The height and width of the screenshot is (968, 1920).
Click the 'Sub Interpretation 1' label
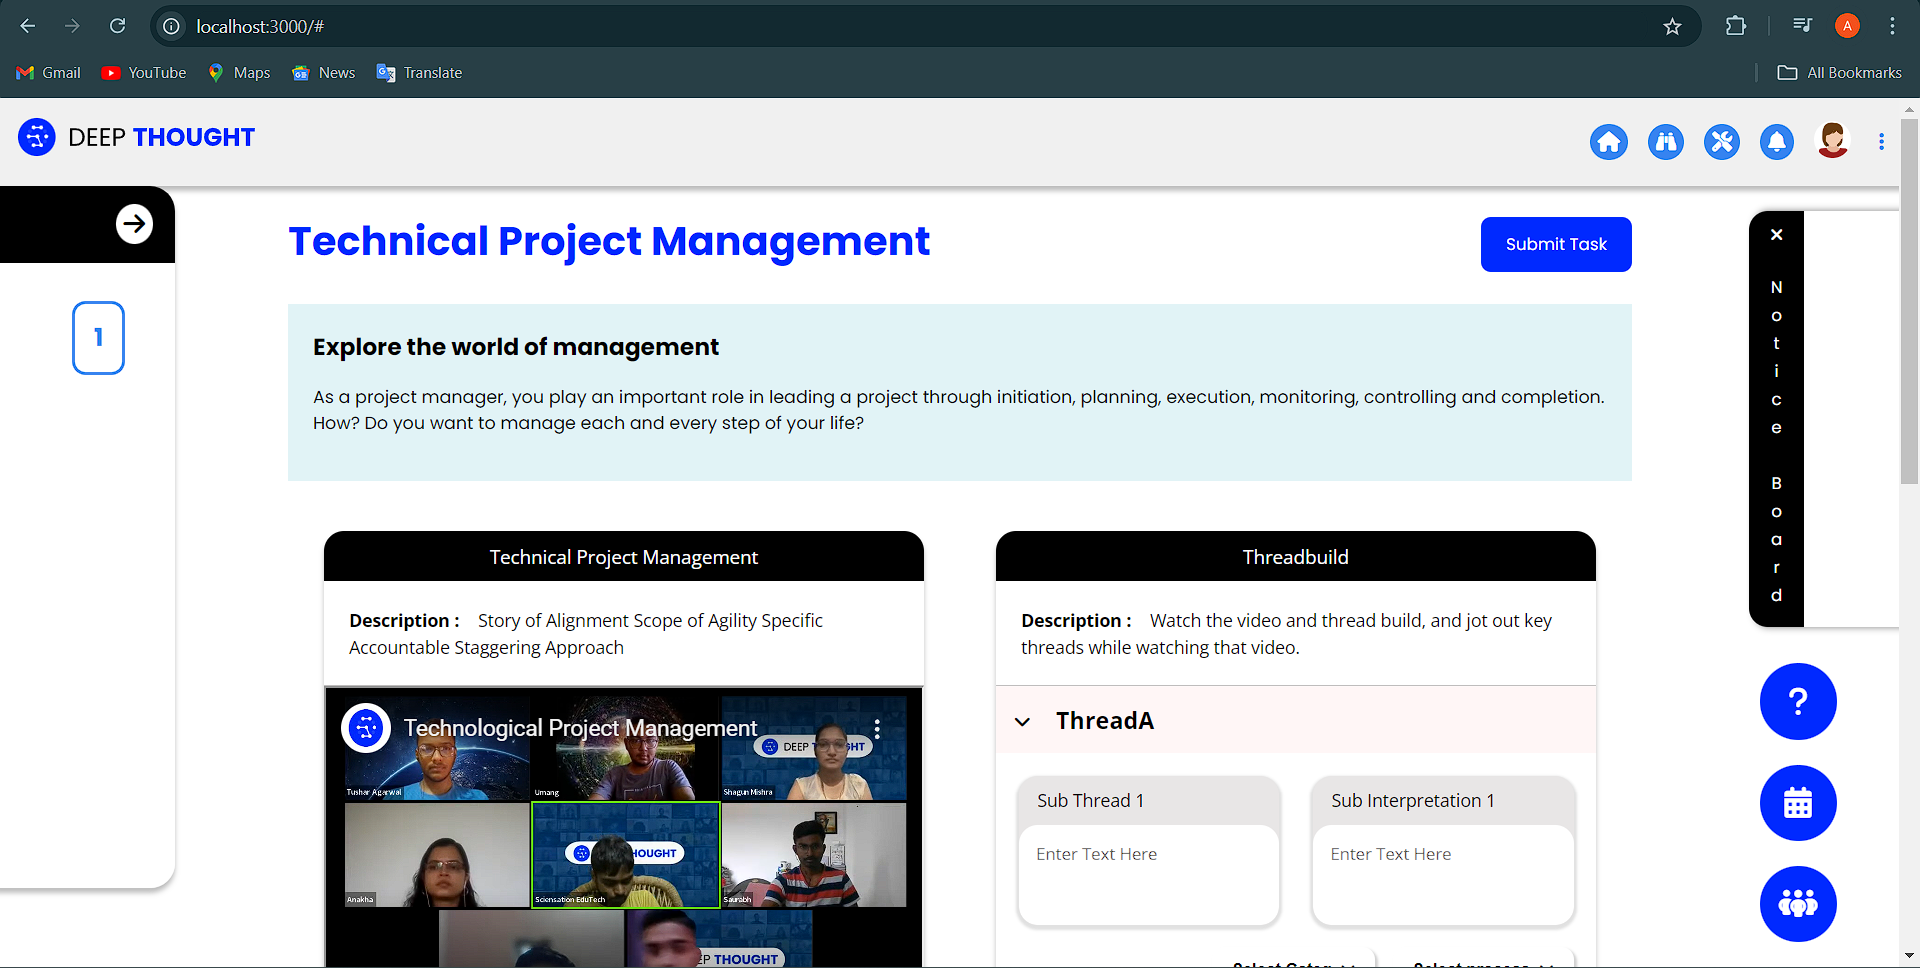tap(1413, 801)
